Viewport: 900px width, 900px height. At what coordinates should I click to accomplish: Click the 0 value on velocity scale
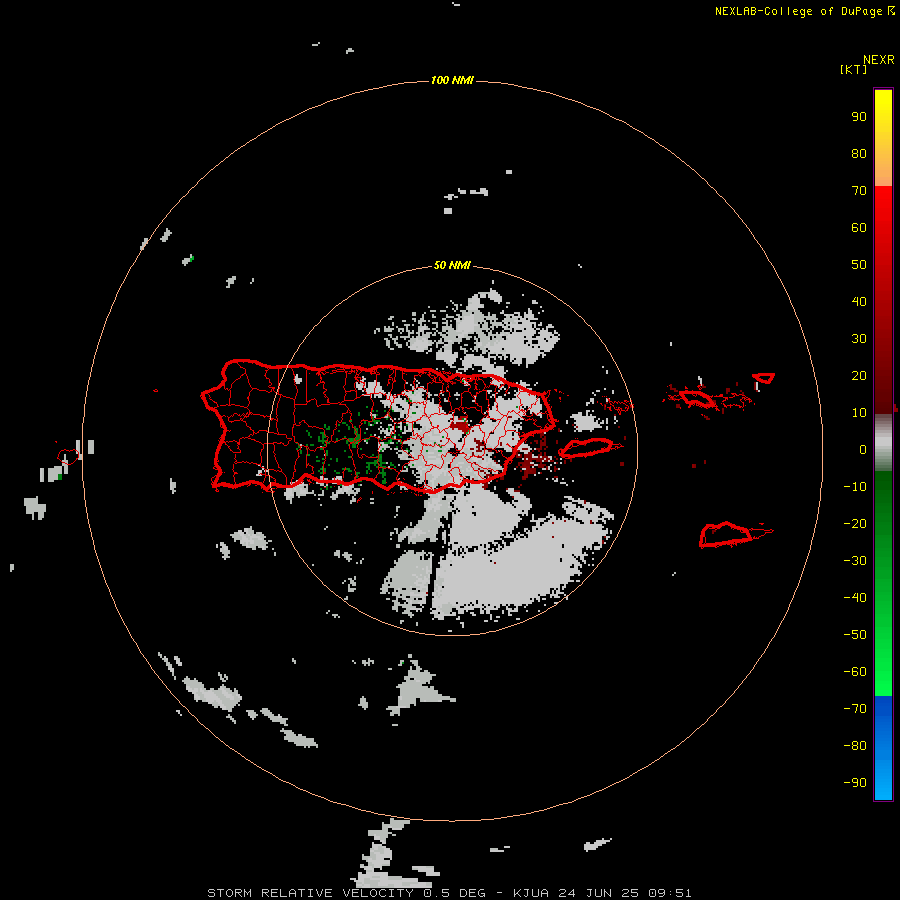click(863, 449)
